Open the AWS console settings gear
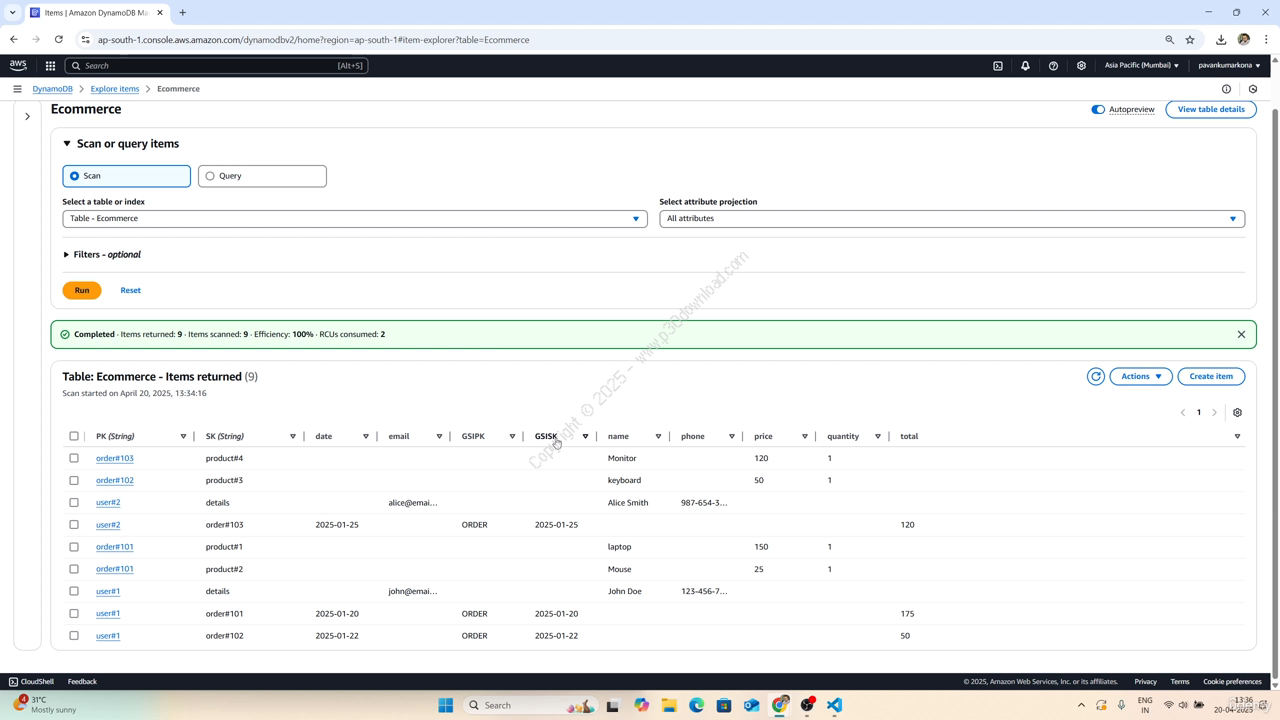Viewport: 1280px width, 720px height. [x=1081, y=66]
